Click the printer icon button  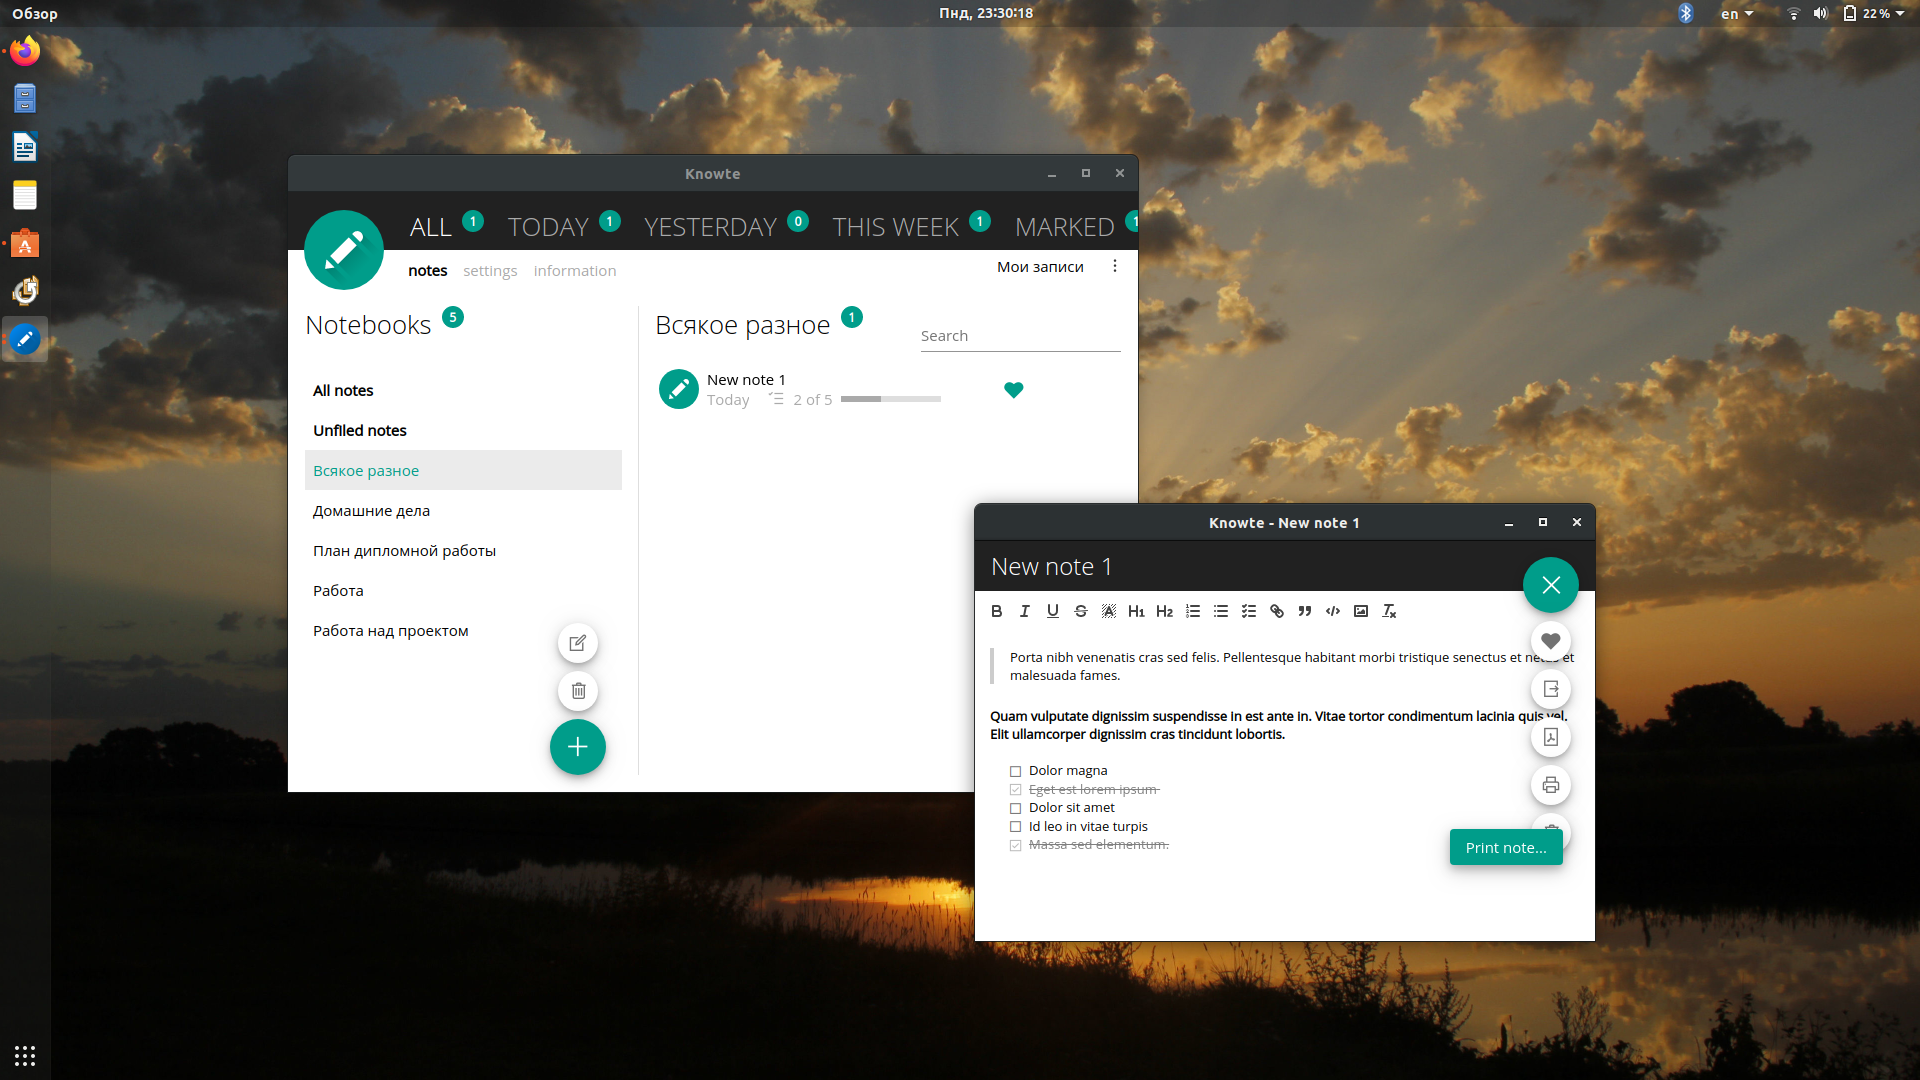pos(1551,785)
